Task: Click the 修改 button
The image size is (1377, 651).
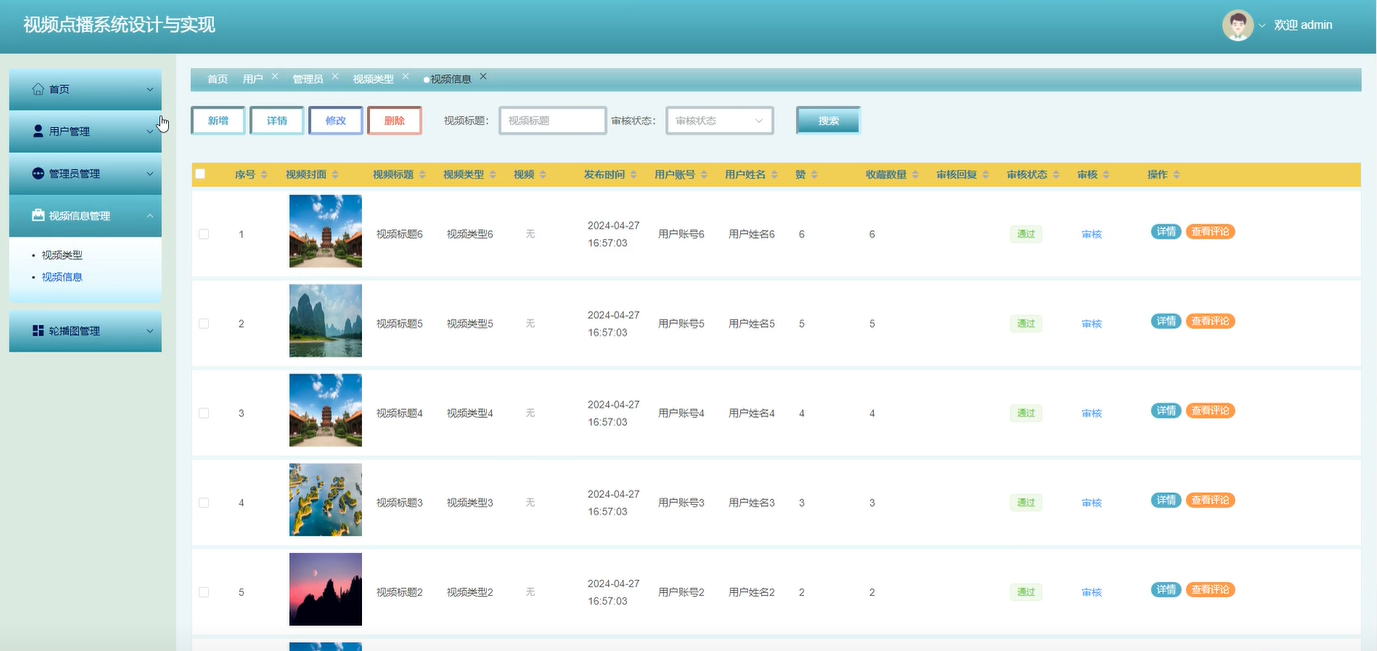Action: (x=336, y=120)
